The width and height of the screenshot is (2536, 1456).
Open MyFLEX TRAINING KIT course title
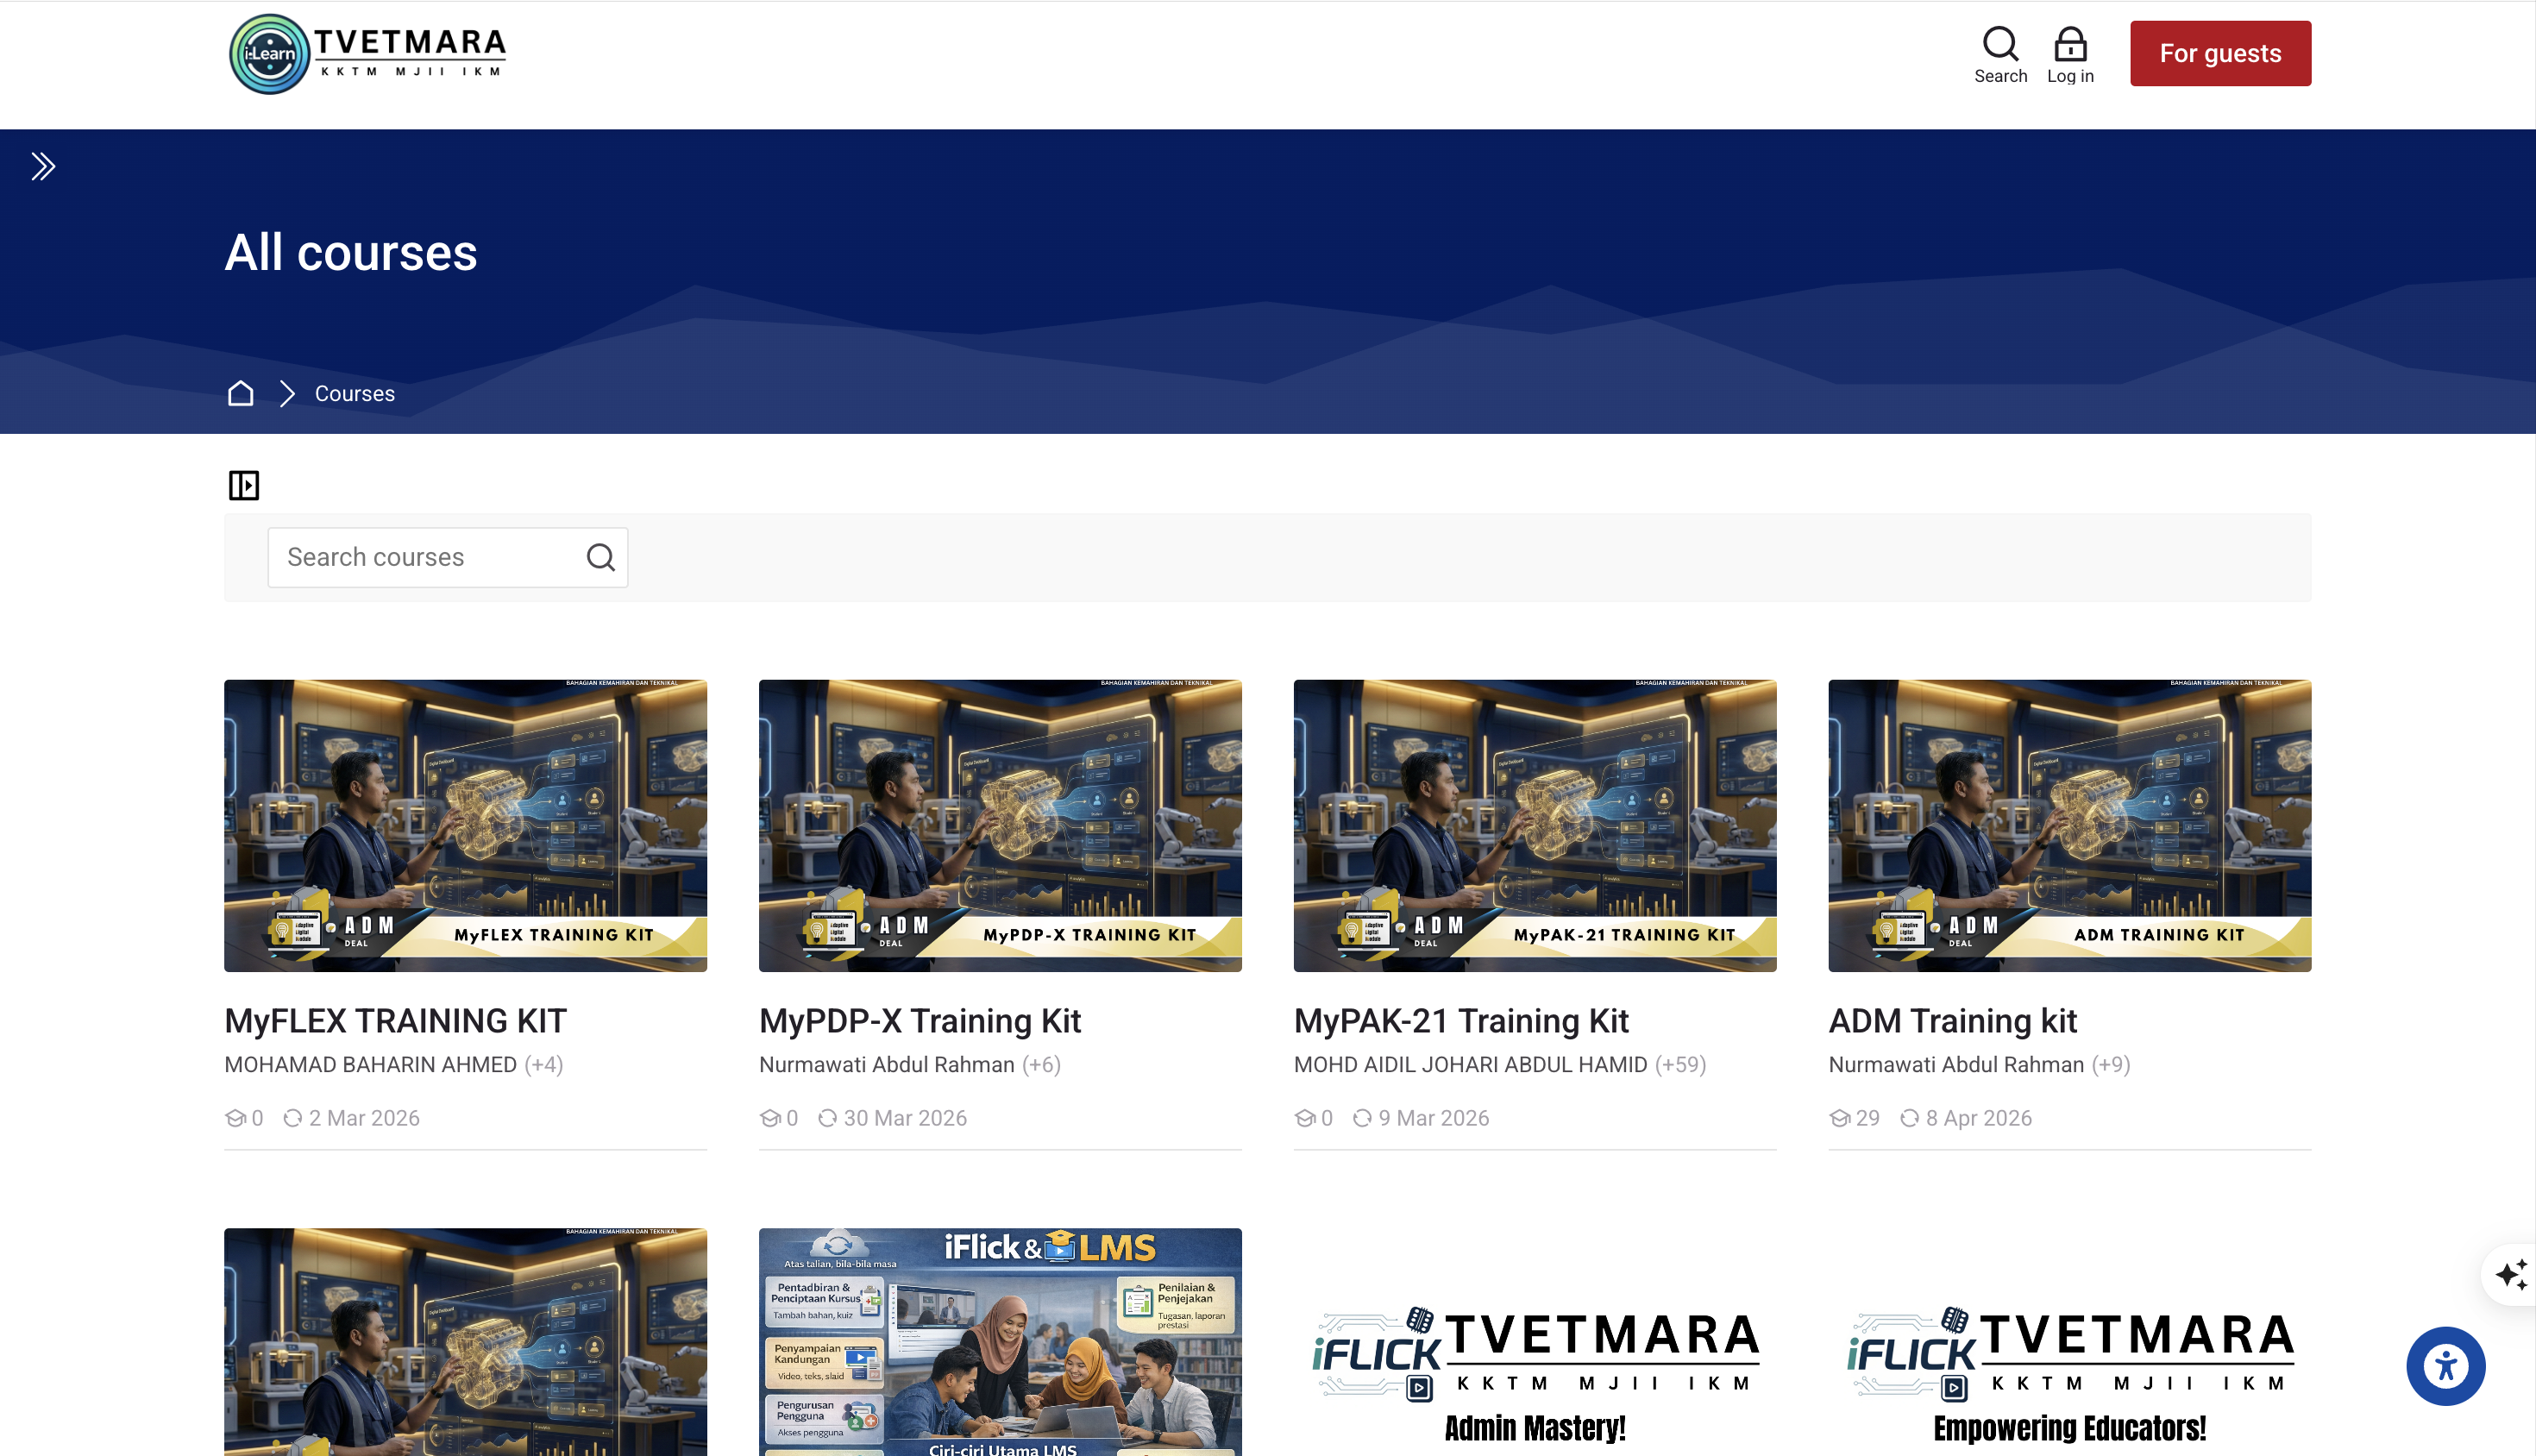click(395, 1020)
